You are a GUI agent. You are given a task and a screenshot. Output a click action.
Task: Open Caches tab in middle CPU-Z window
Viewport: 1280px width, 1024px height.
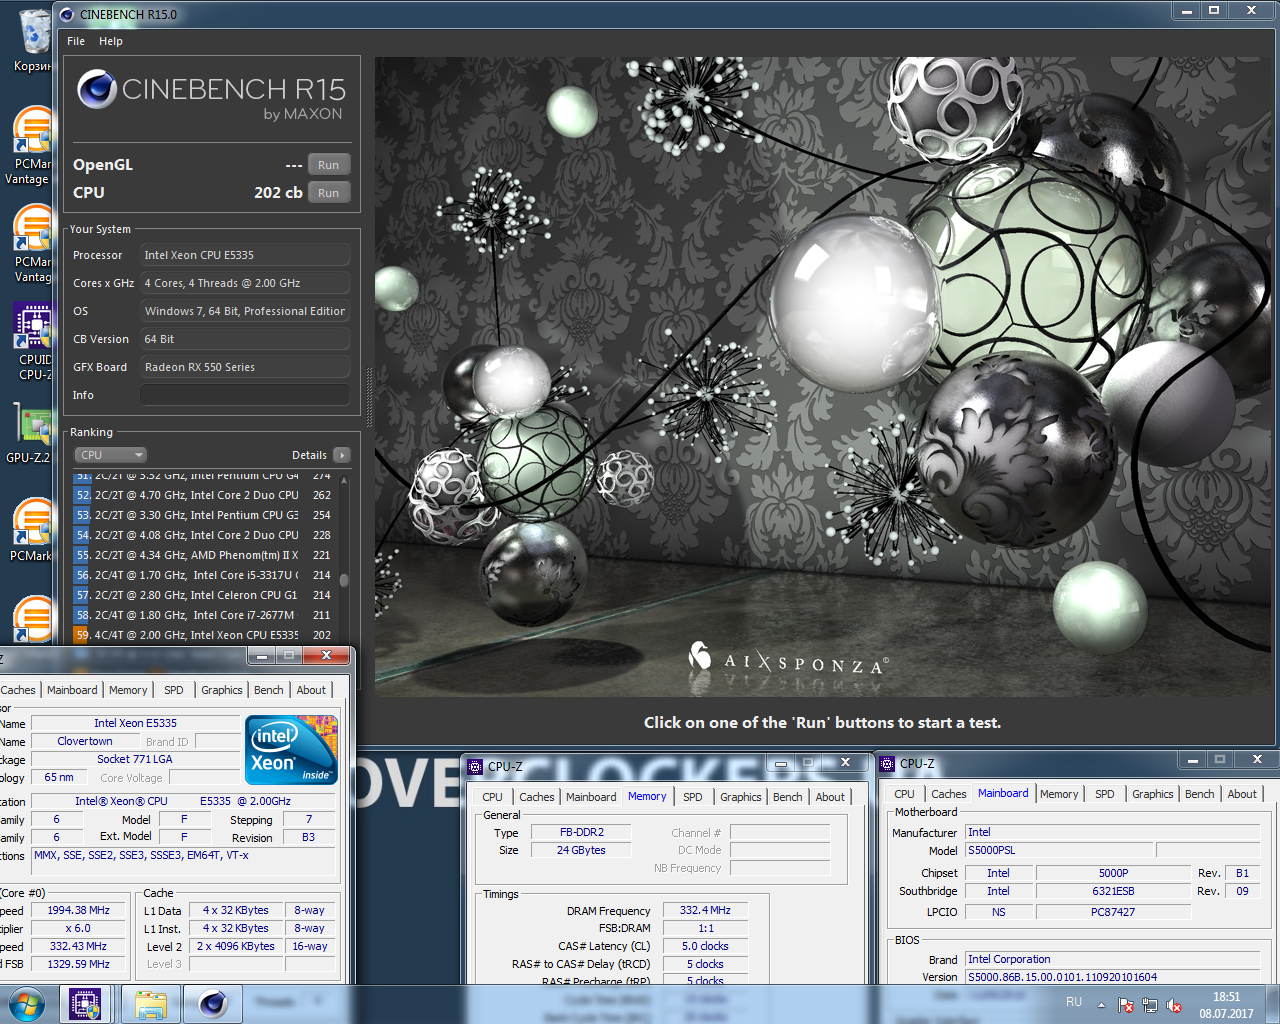(537, 797)
